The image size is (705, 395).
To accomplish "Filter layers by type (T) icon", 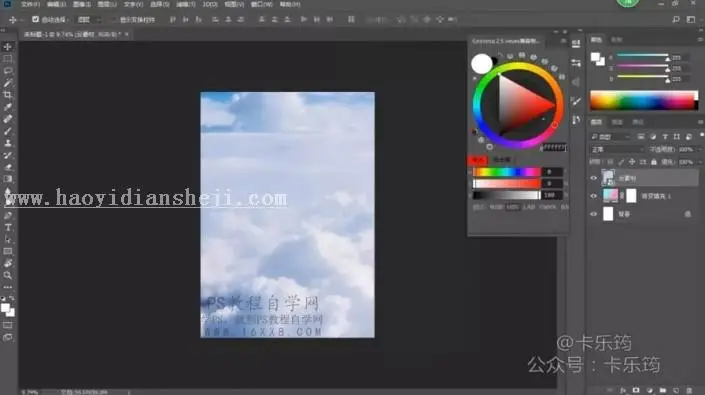I will 665,137.
